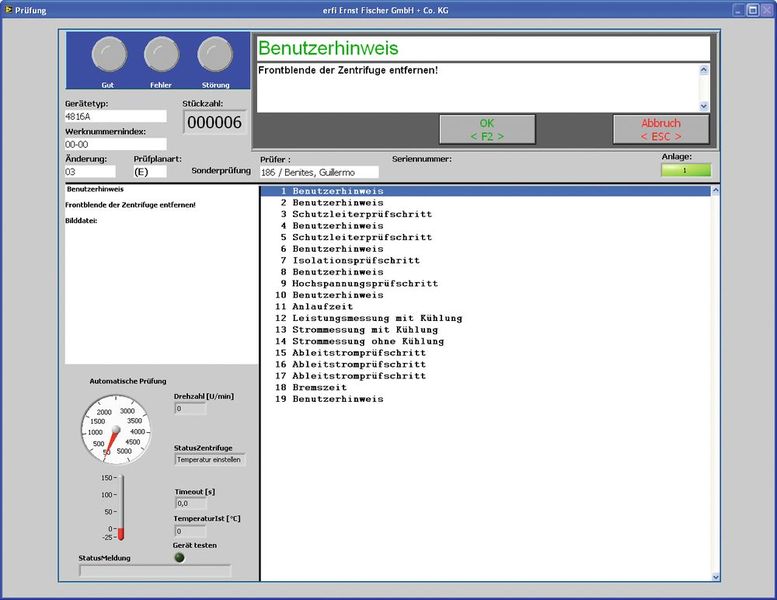
Task: Click the Sonderprüfung label
Action: click(x=221, y=170)
